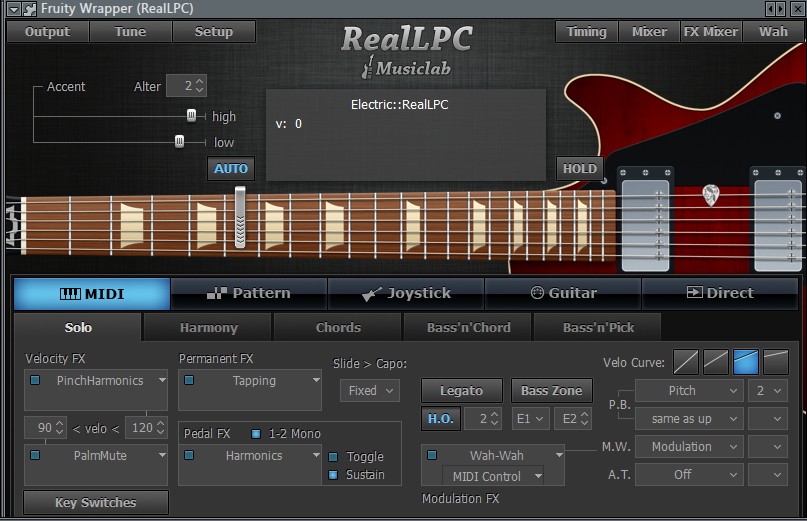Click the previous preset arrow in title bar
This screenshot has width=807, height=521.
coord(770,9)
